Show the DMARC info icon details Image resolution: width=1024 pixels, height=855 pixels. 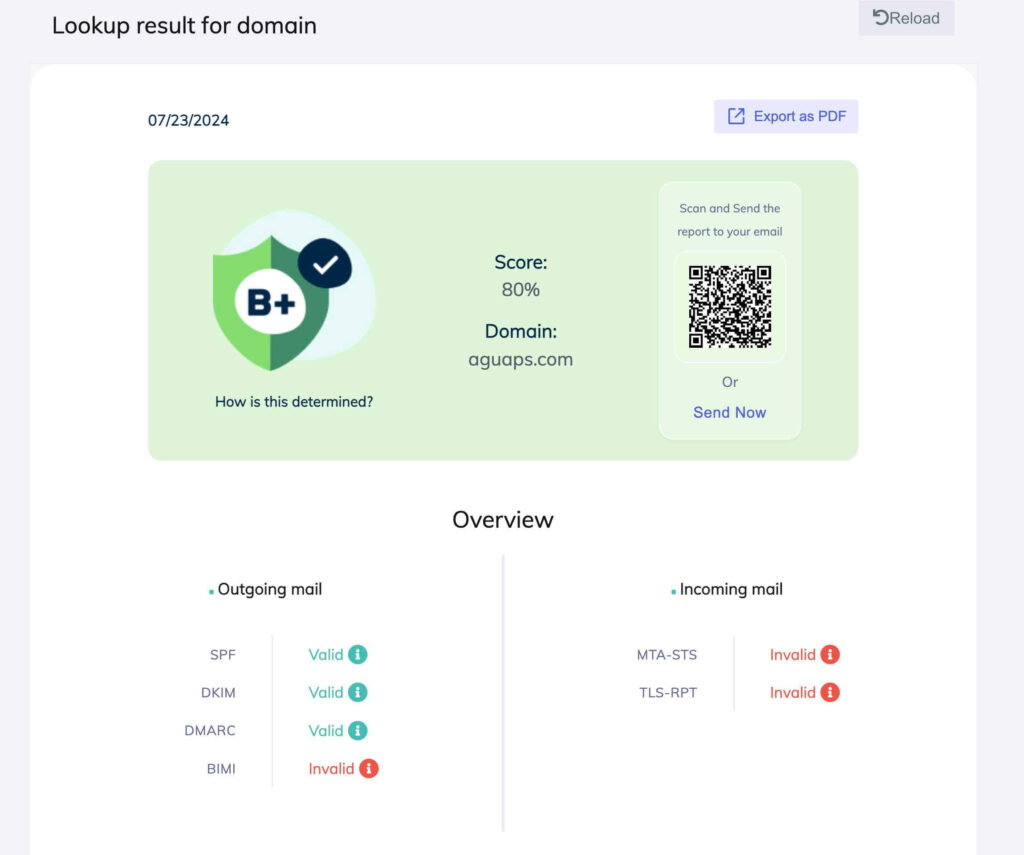[358, 731]
